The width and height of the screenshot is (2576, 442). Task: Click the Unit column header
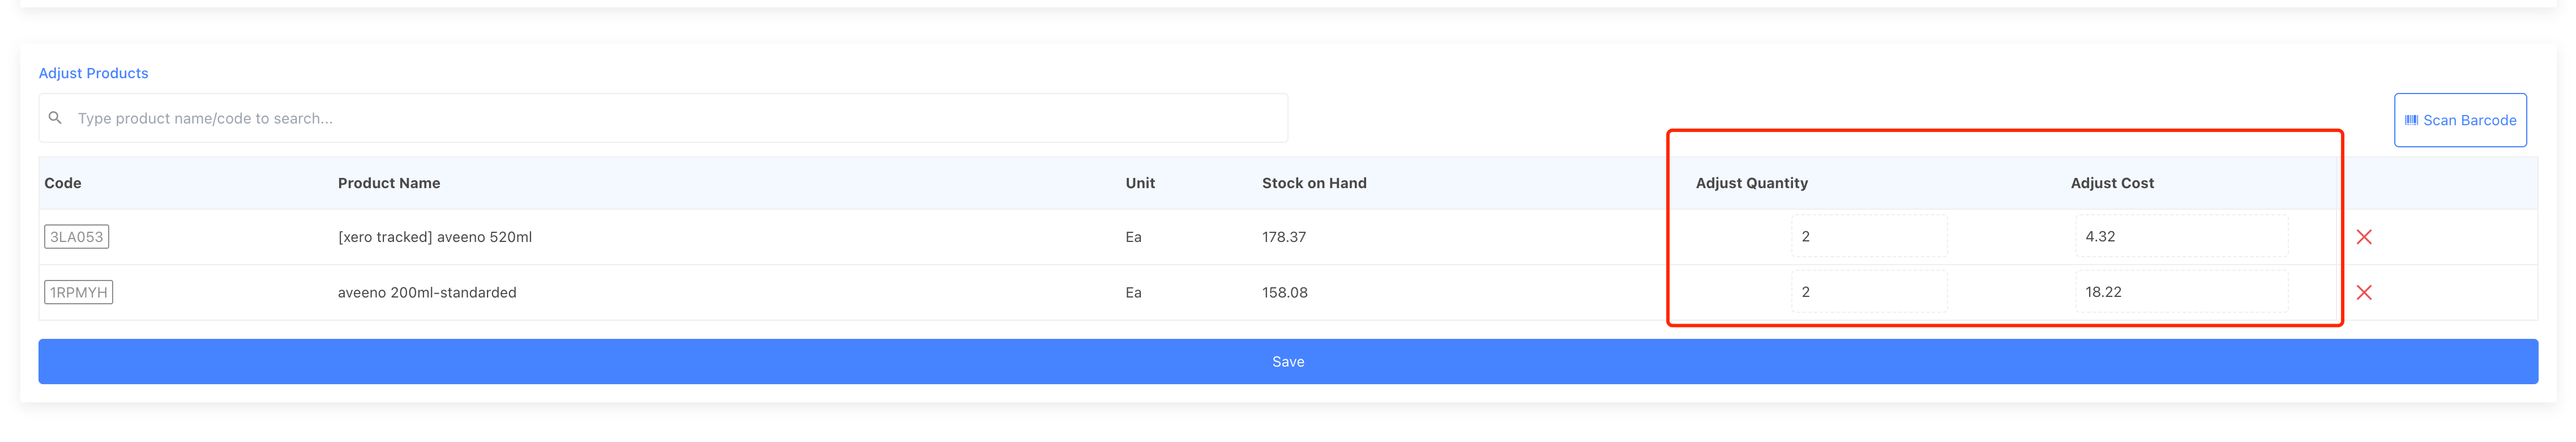click(x=1140, y=183)
